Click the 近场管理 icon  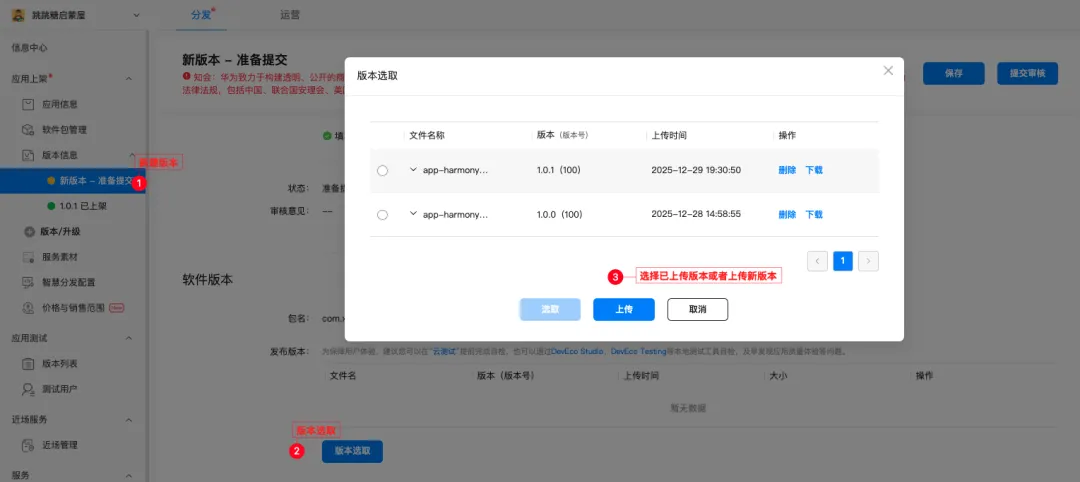pos(28,445)
